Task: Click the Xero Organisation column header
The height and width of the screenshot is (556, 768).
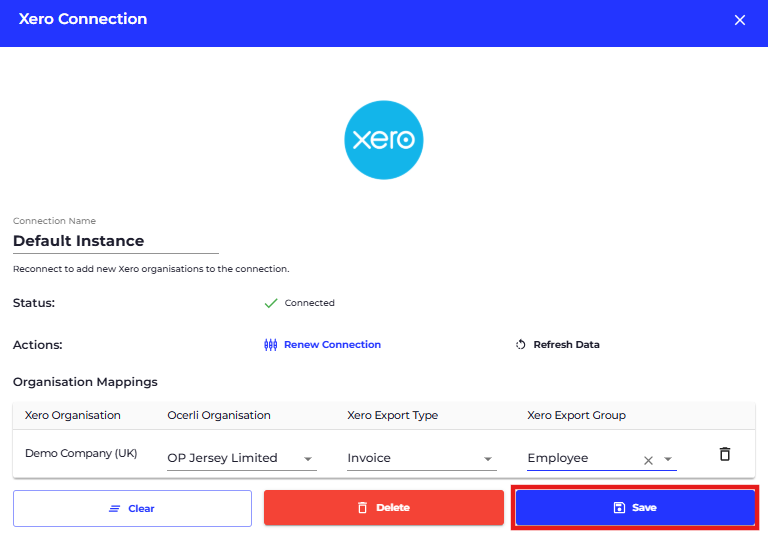Action: pyautogui.click(x=72, y=415)
